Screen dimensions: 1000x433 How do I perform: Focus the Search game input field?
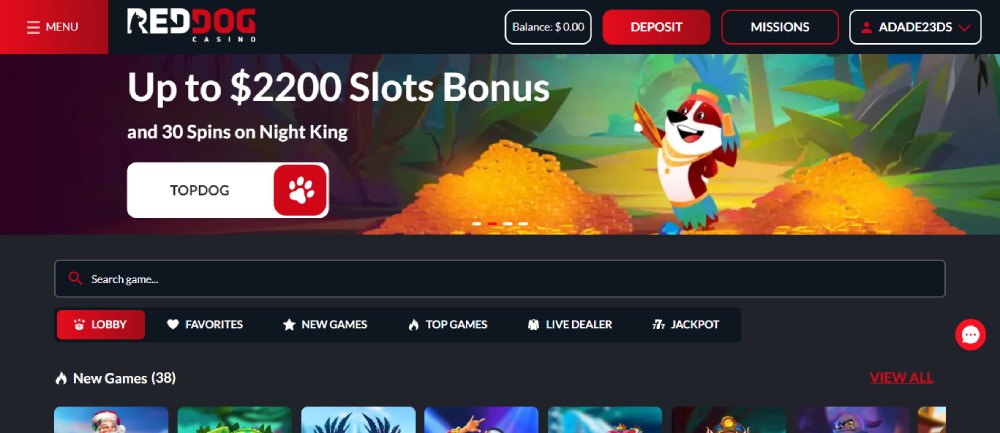click(500, 279)
